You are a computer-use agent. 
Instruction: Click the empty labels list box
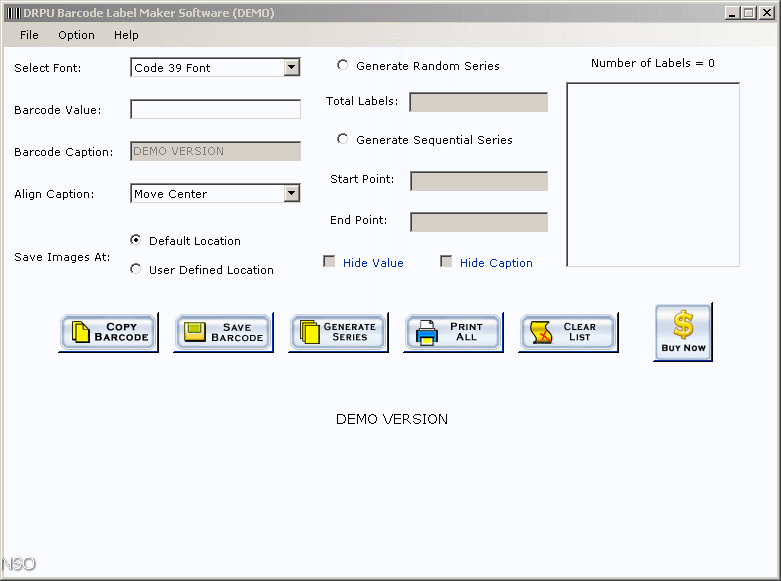(x=653, y=174)
